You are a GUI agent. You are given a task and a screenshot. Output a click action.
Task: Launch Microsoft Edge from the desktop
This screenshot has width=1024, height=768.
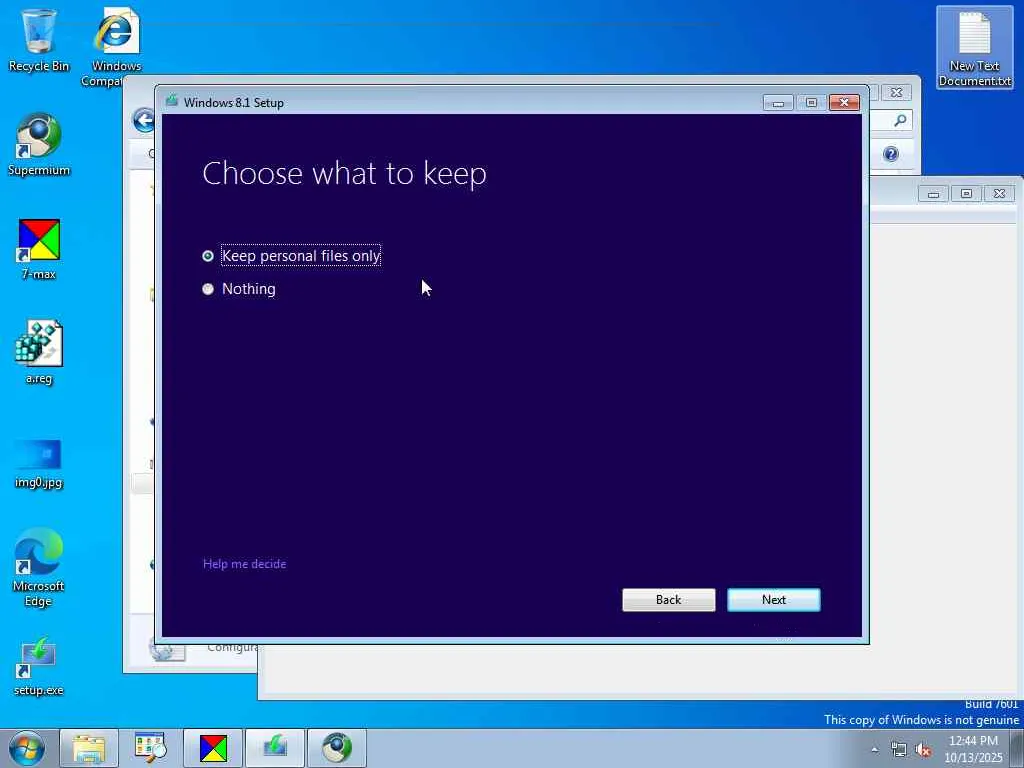39,567
